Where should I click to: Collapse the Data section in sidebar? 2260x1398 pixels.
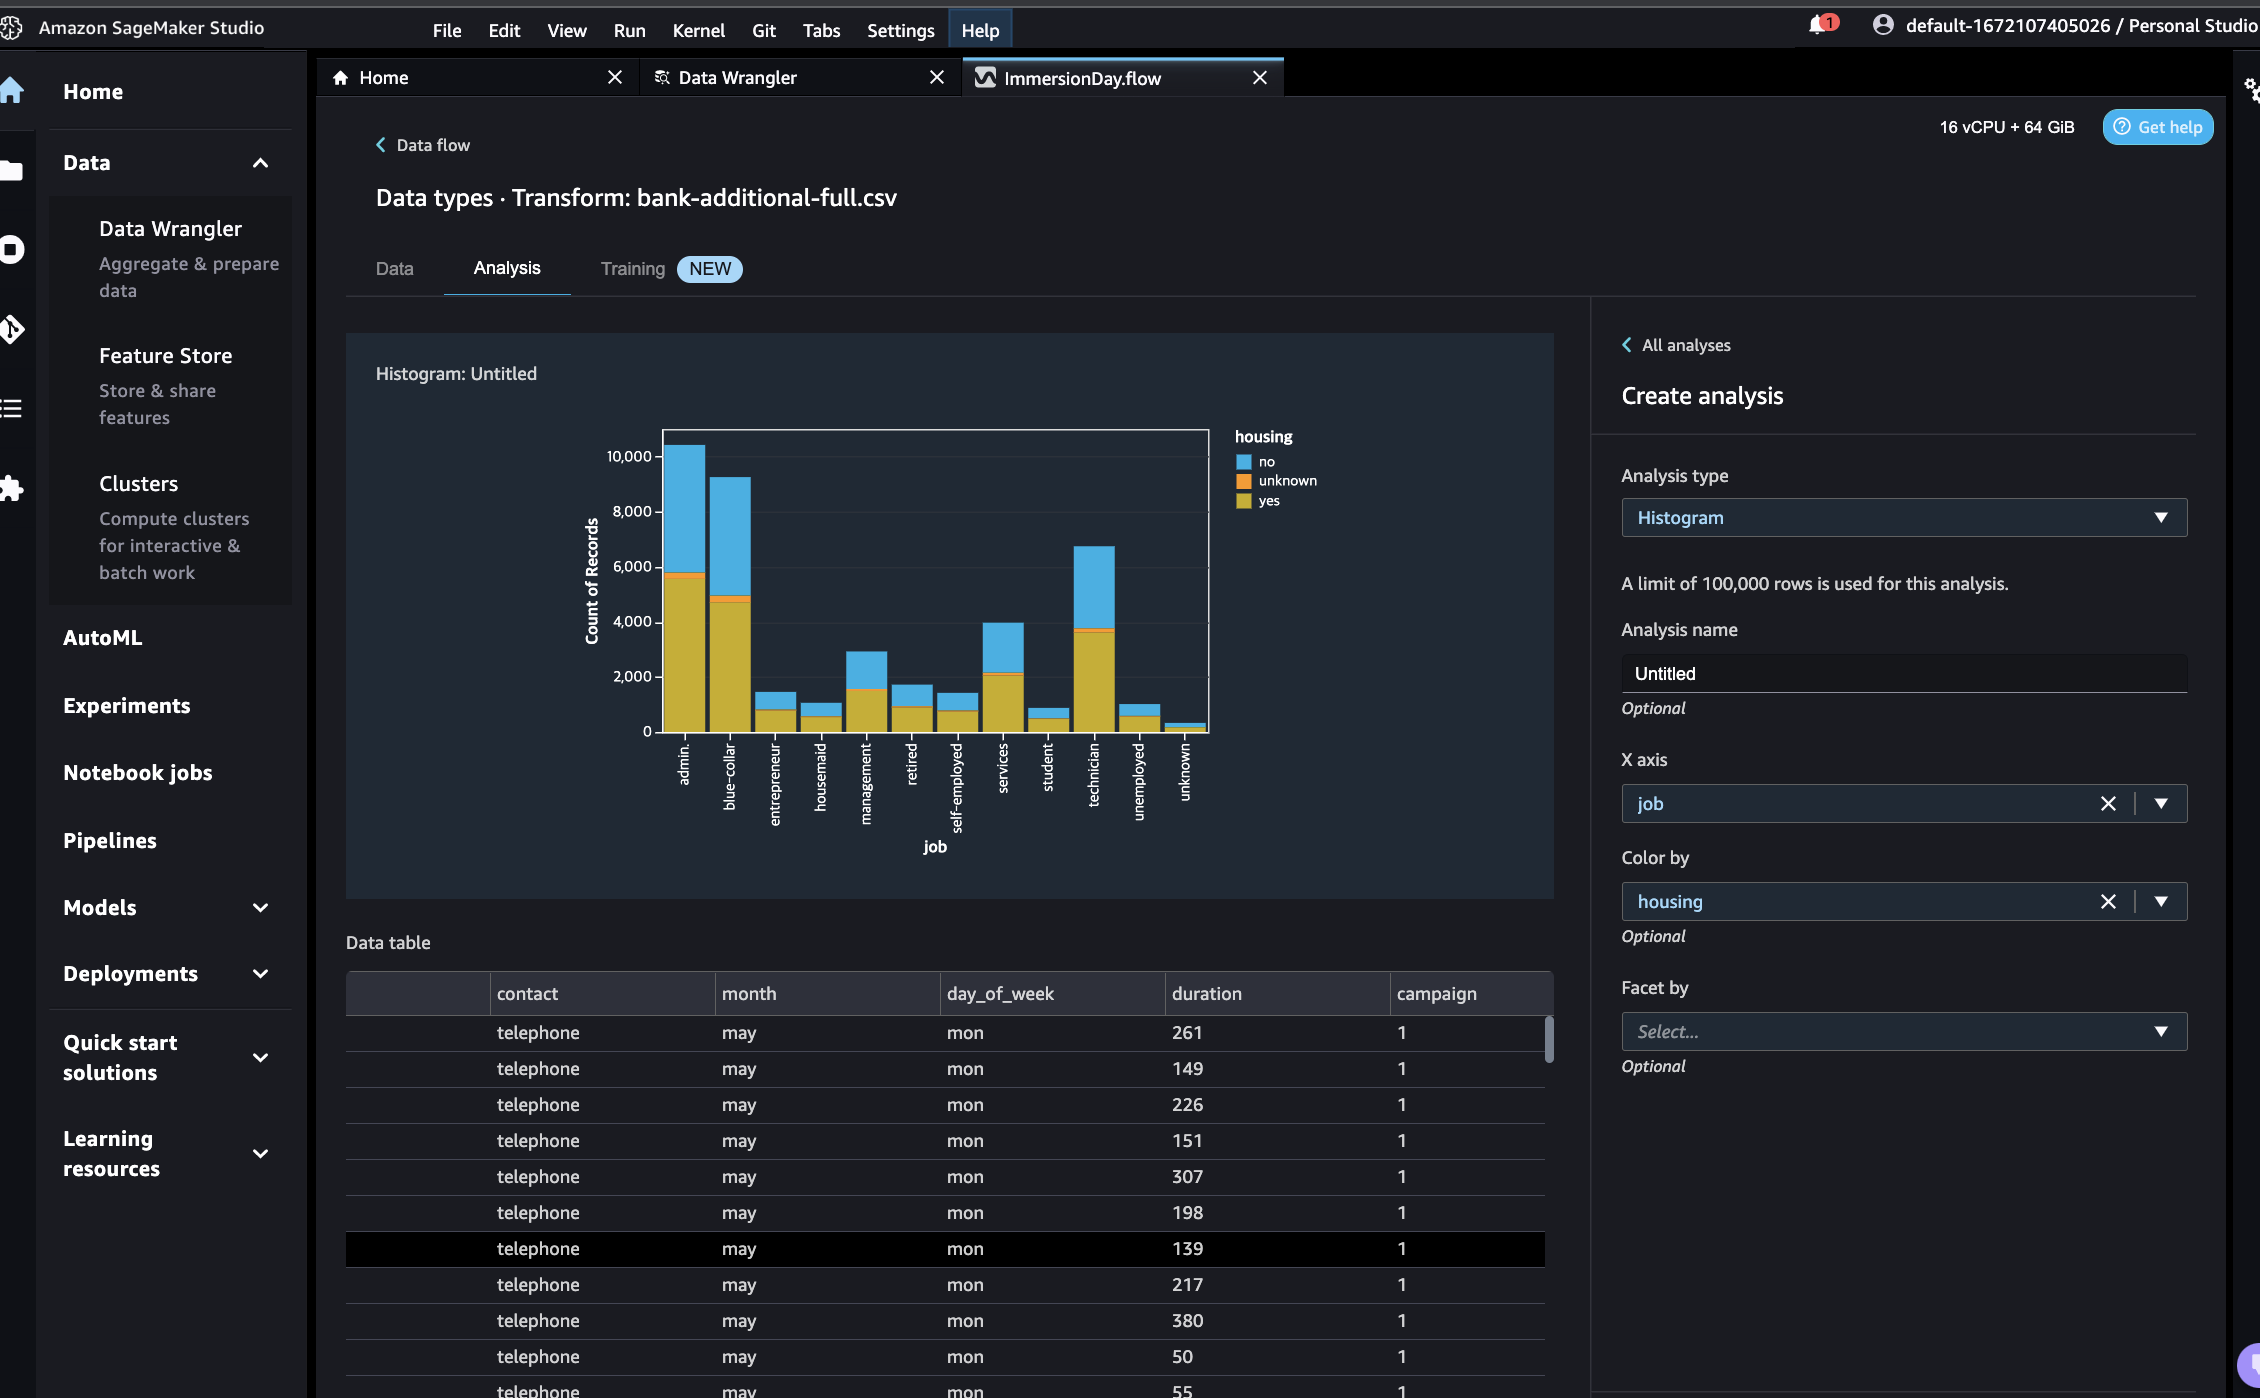pyautogui.click(x=260, y=163)
